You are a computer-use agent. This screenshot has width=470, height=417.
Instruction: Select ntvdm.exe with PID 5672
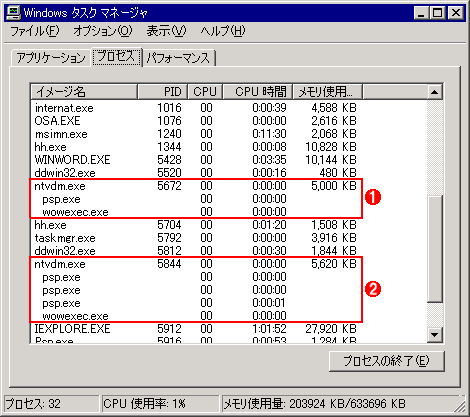pyautogui.click(x=196, y=186)
